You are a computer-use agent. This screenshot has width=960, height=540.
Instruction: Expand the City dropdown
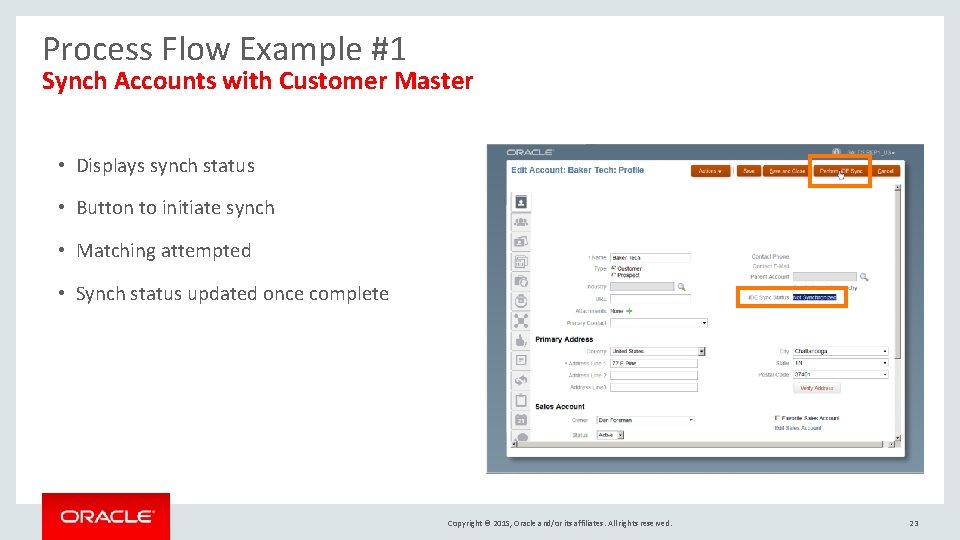coord(885,351)
